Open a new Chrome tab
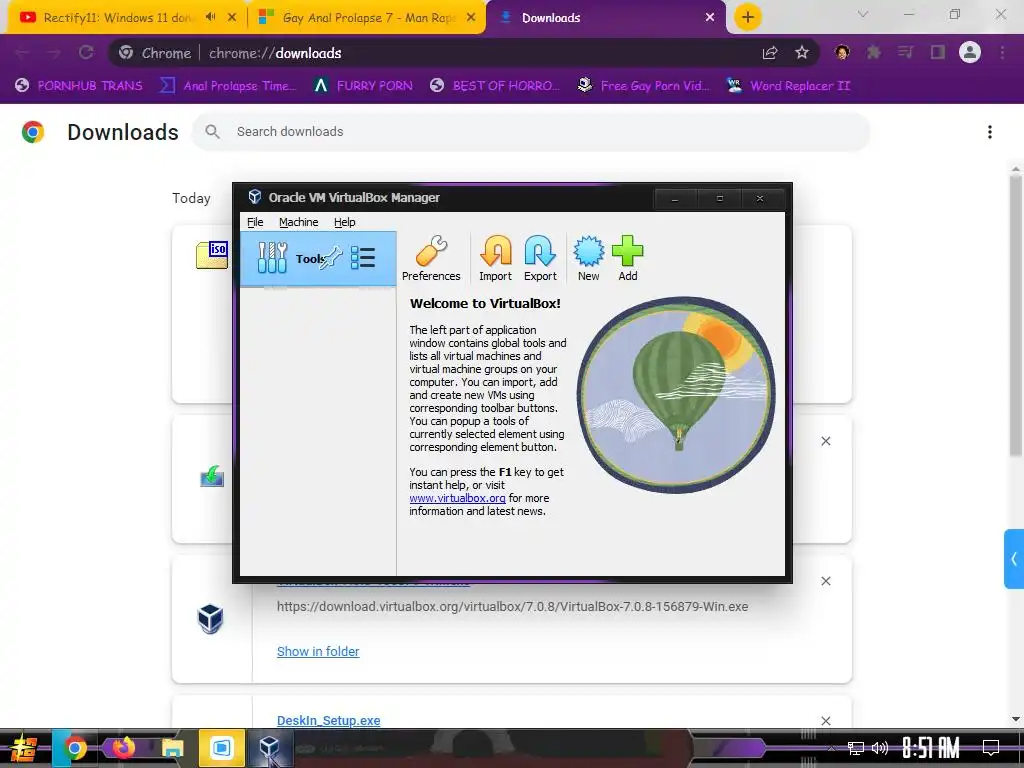 (748, 18)
